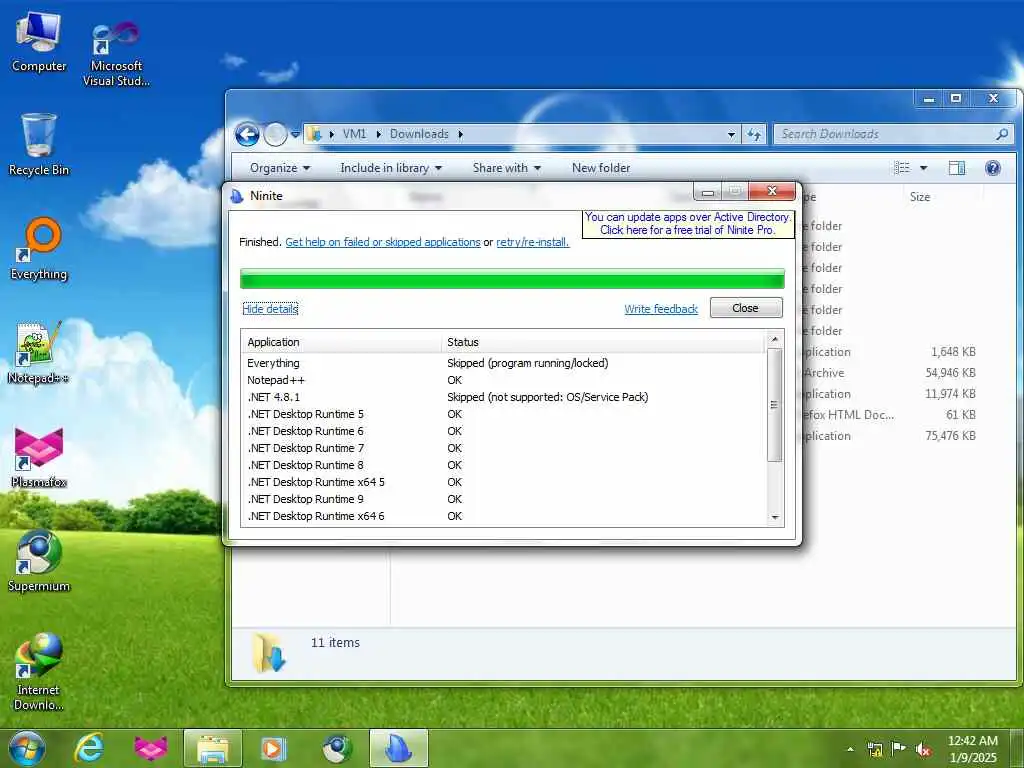
Task: Toggle the Explorer preview pane
Action: pyautogui.click(x=957, y=168)
